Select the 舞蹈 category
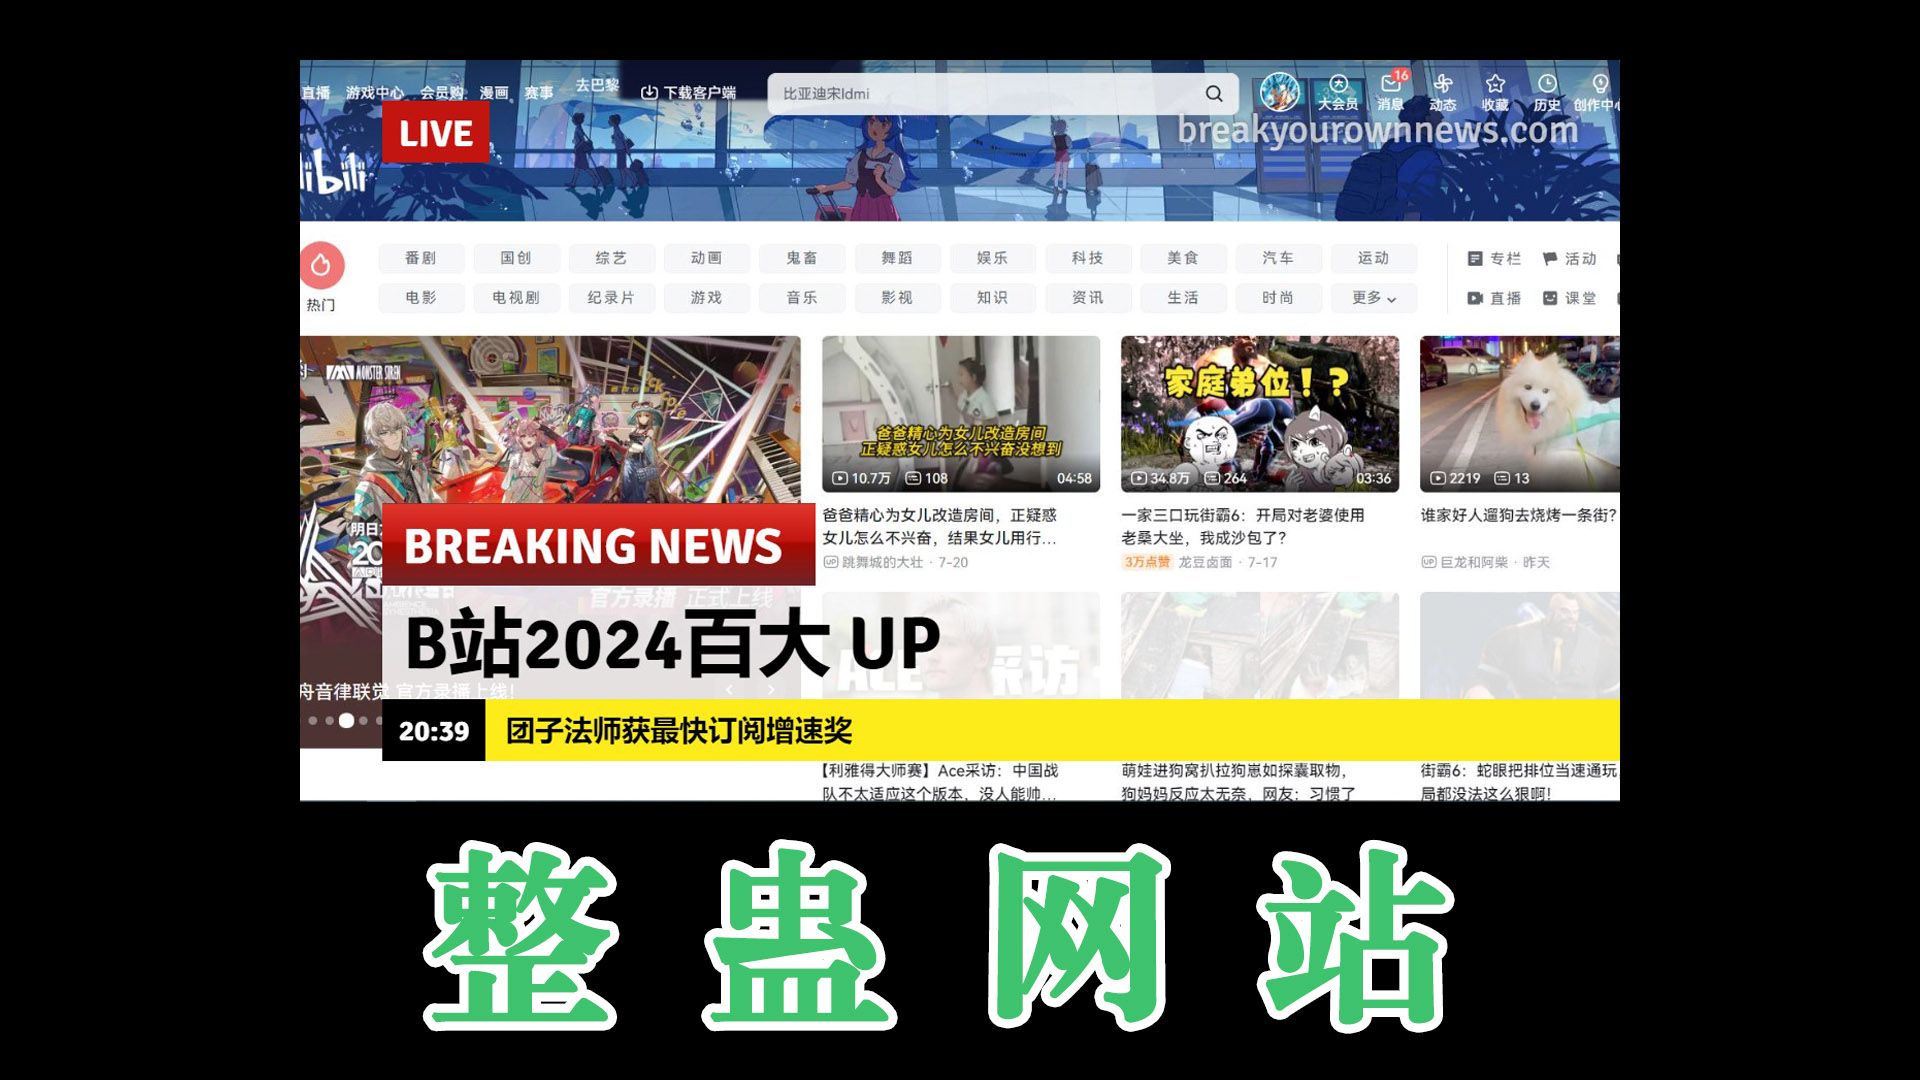Viewport: 1920px width, 1080px height. click(897, 258)
